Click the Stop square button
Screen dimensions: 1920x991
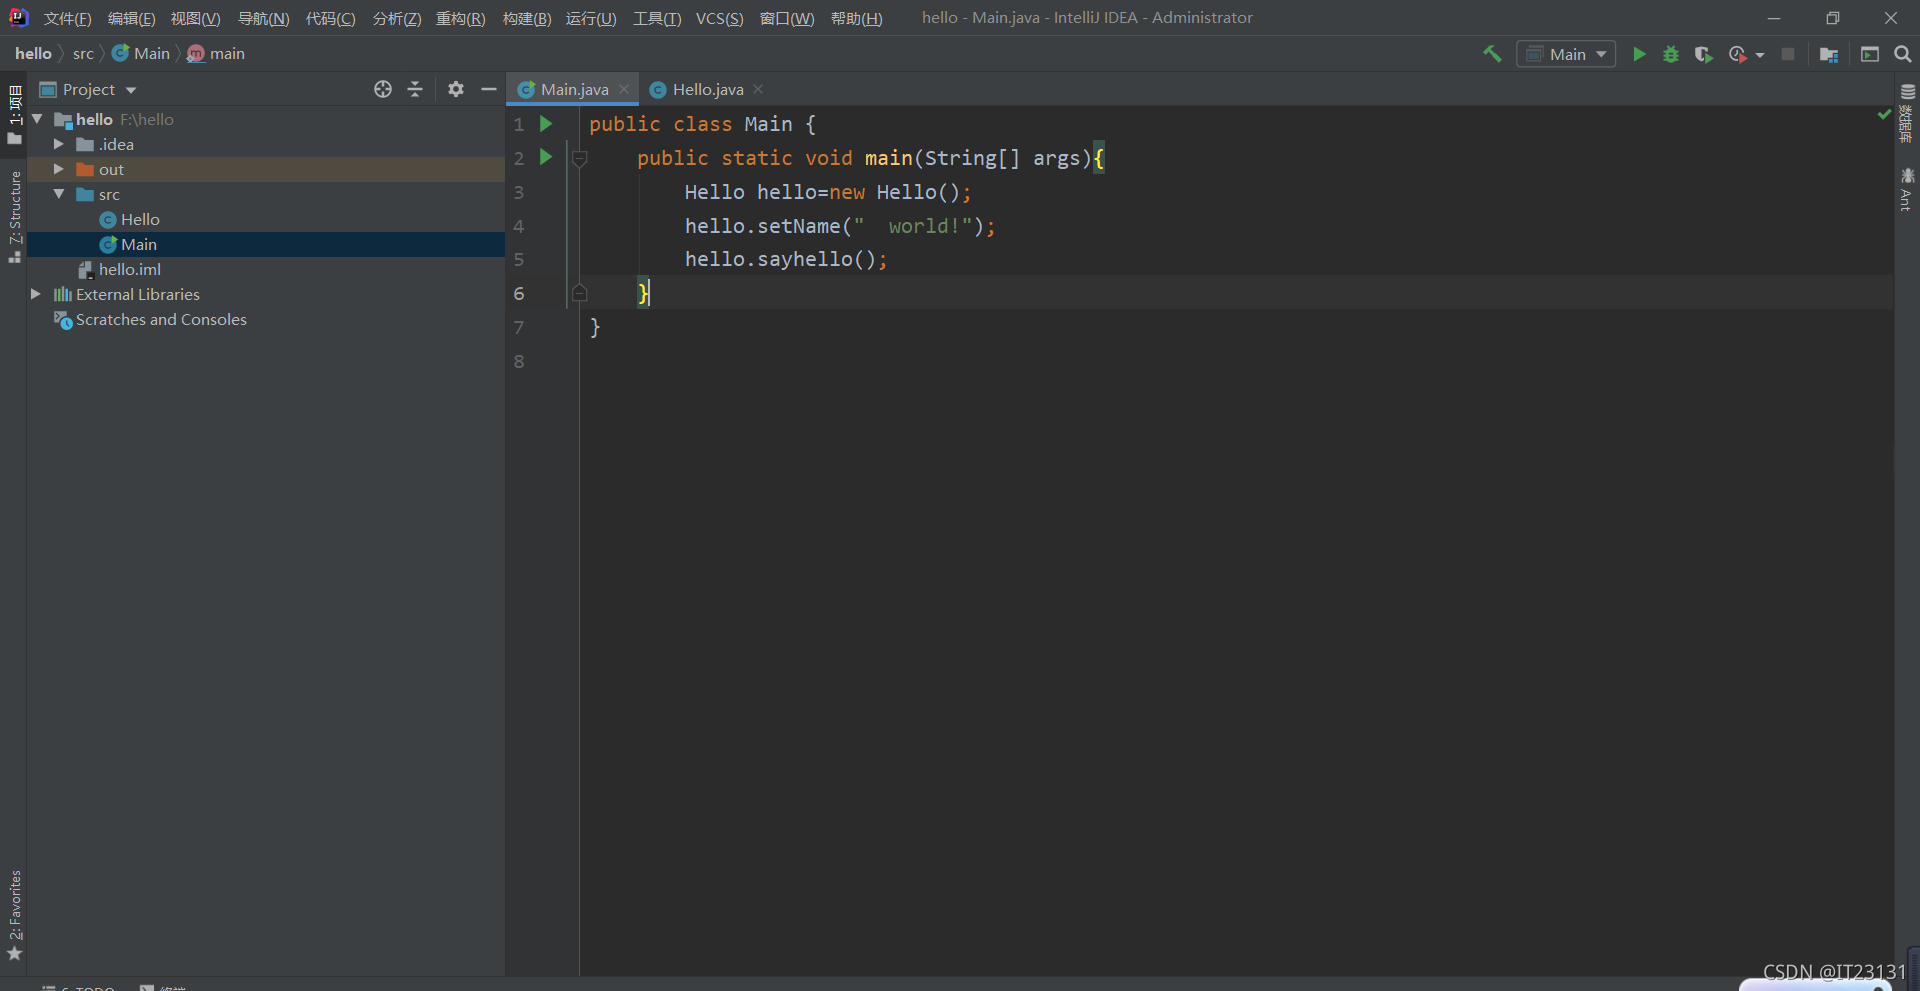click(x=1788, y=54)
